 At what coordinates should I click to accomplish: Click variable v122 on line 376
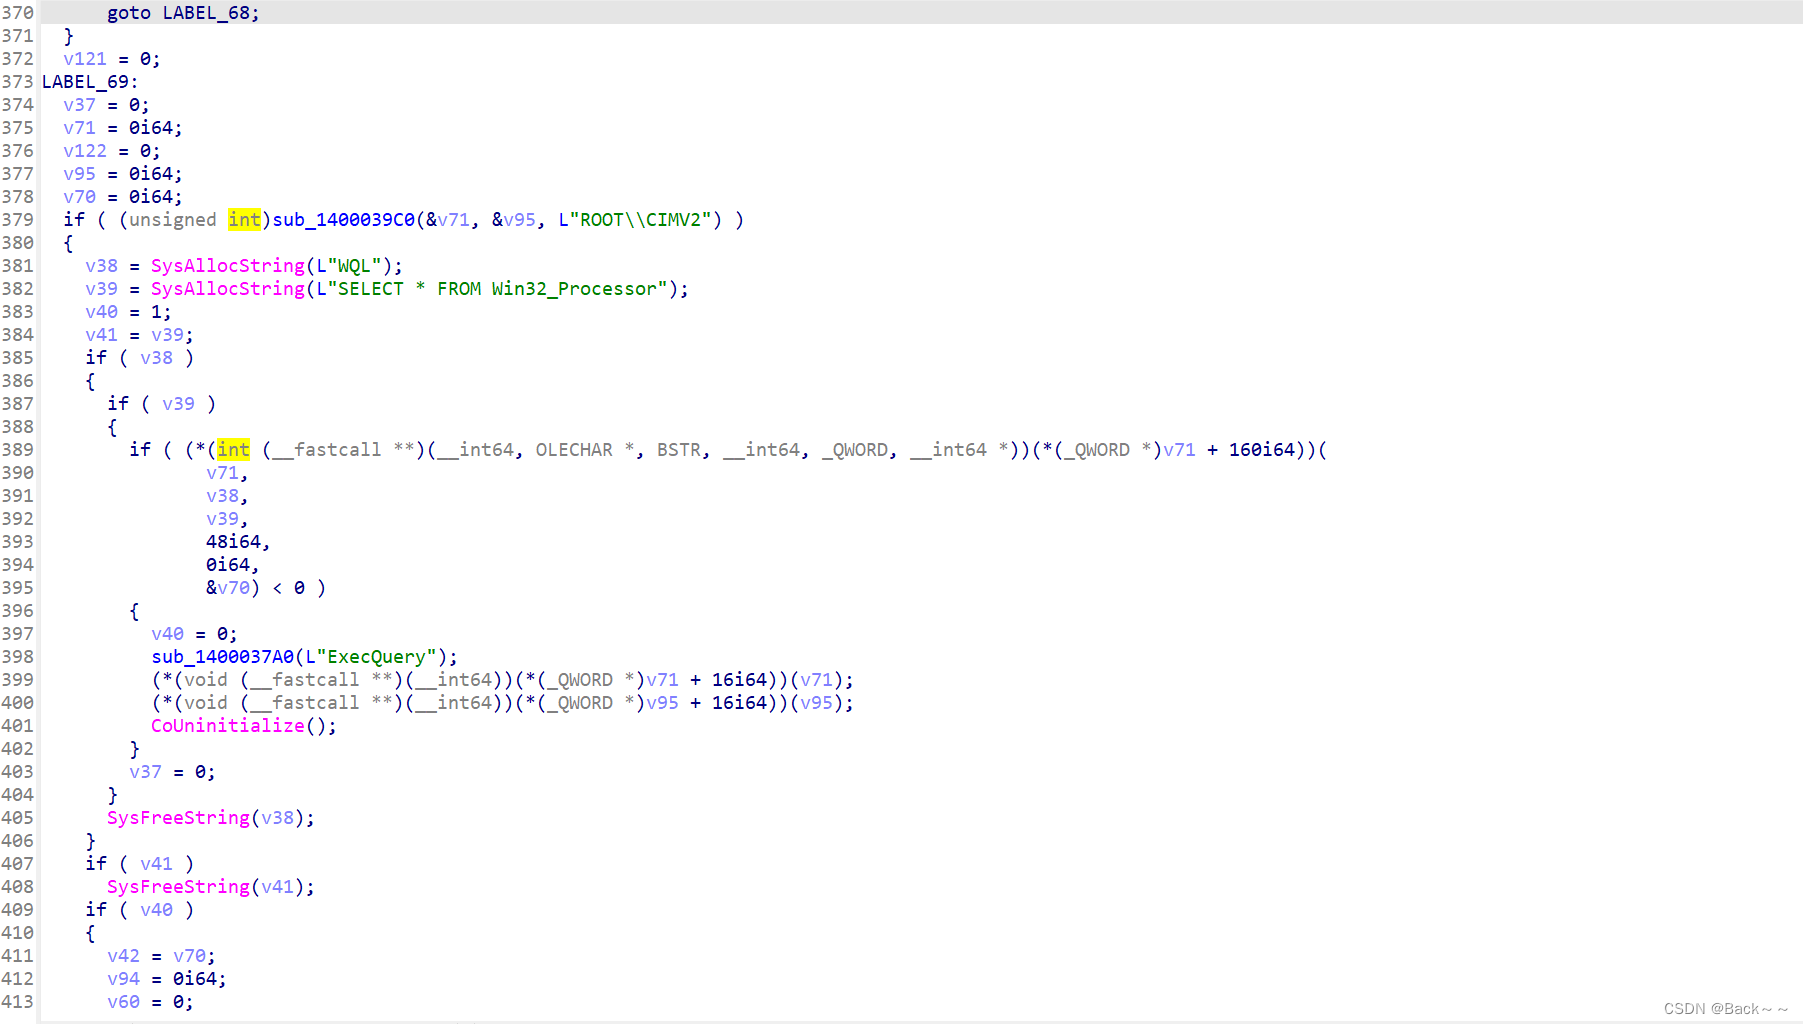click(85, 151)
